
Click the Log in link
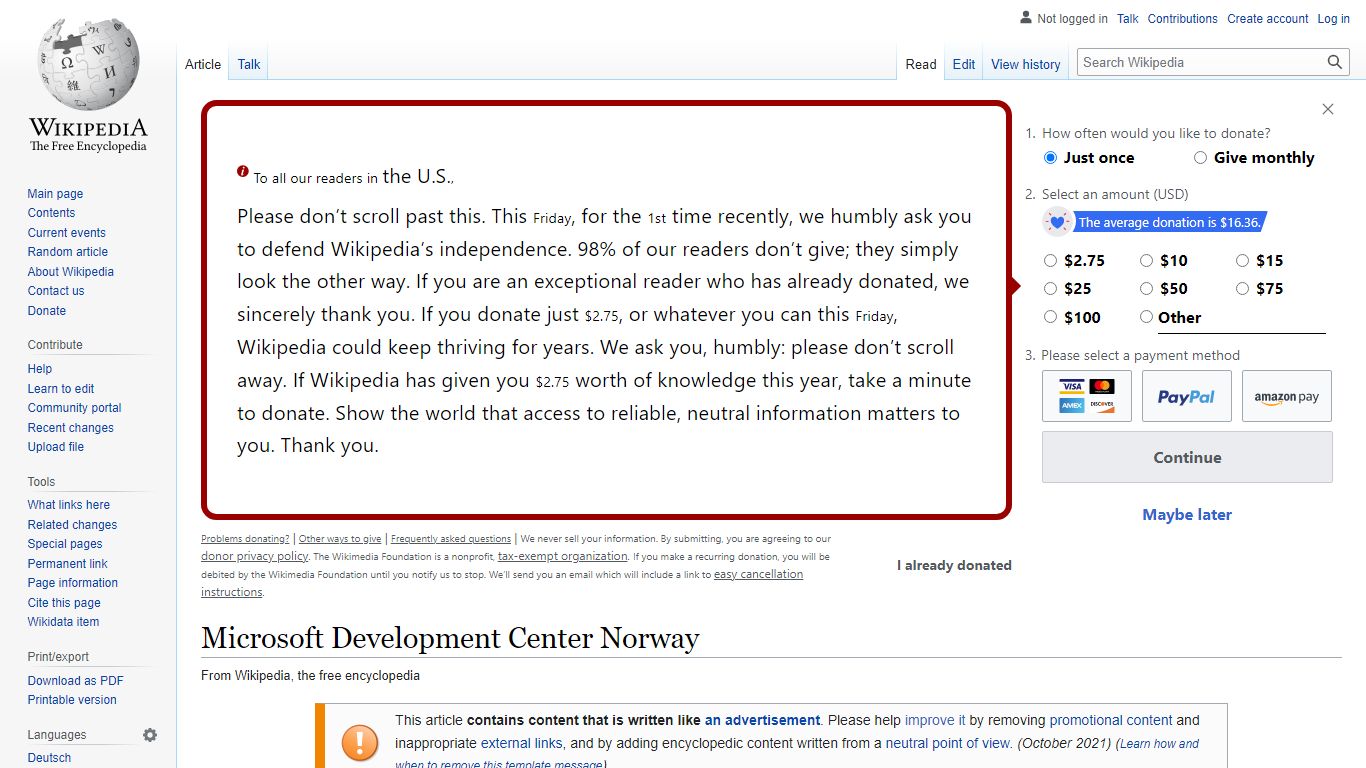click(x=1334, y=19)
